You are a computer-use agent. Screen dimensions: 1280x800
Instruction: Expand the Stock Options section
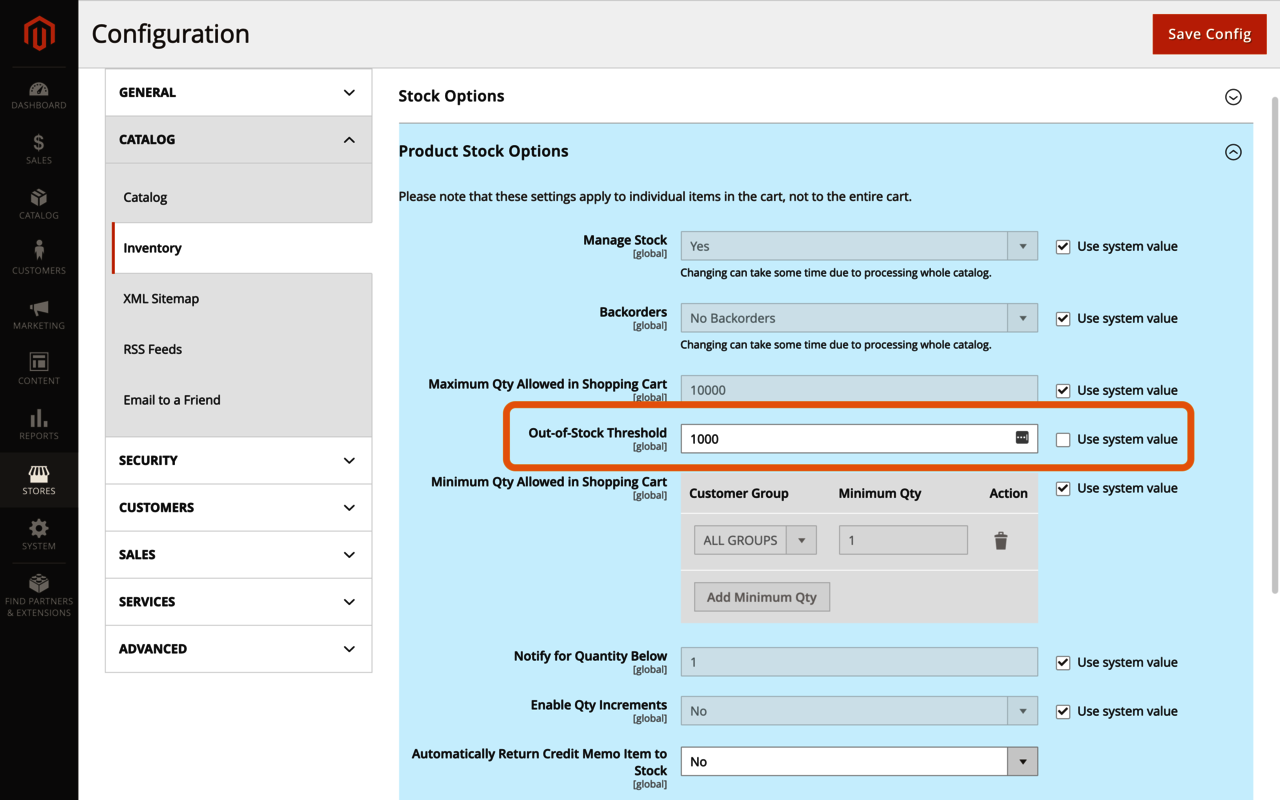coord(1233,97)
